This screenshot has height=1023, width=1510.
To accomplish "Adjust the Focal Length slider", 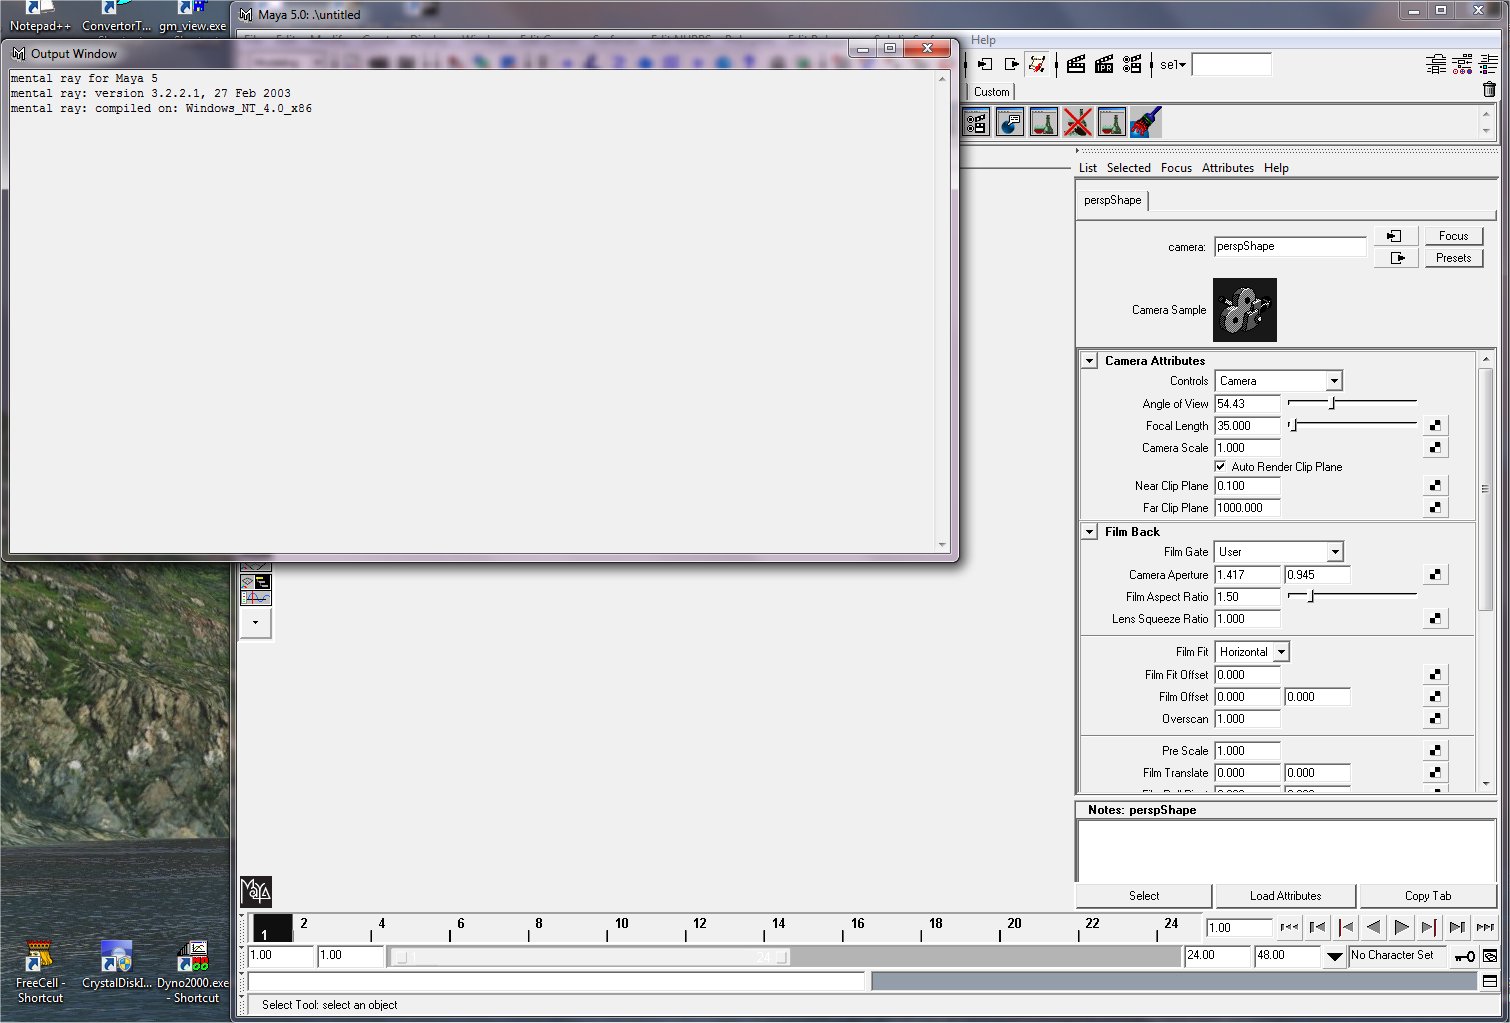I will [1352, 425].
